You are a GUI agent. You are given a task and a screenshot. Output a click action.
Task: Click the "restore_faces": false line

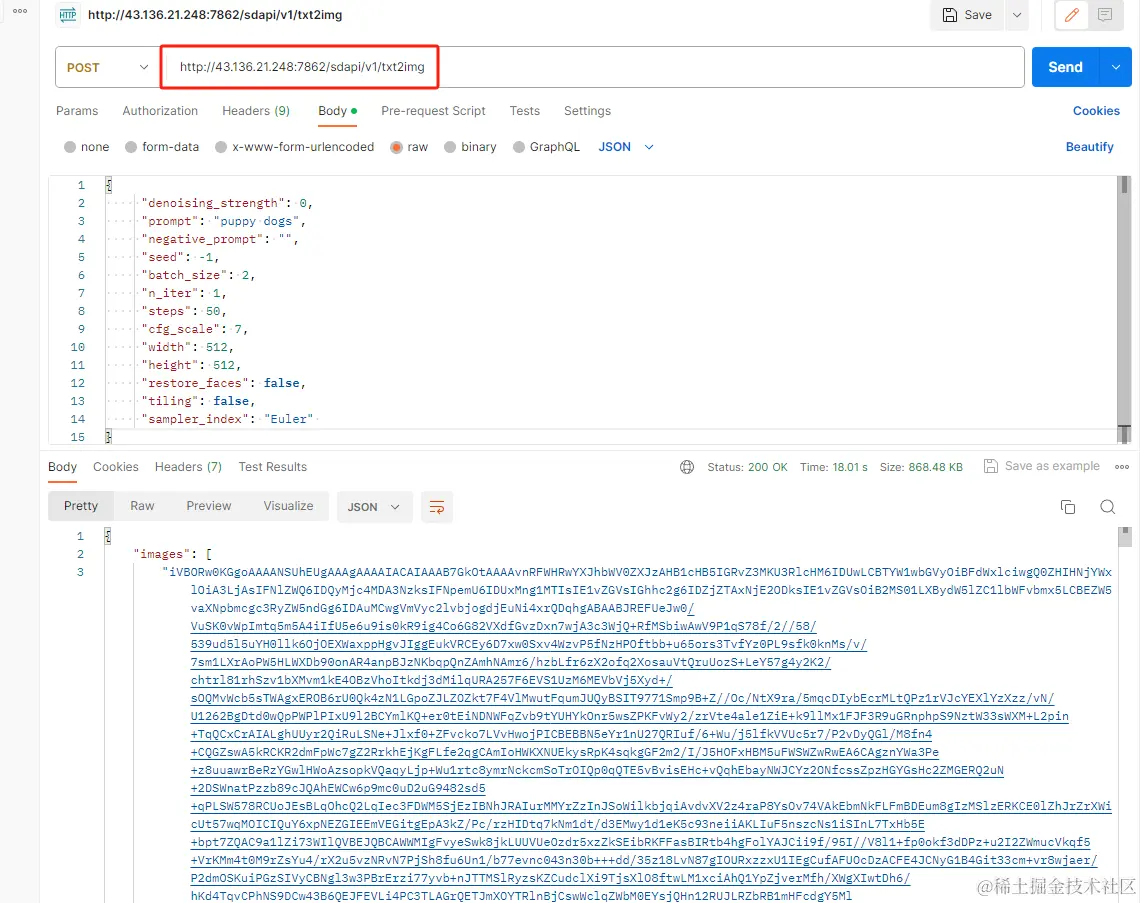224,383
